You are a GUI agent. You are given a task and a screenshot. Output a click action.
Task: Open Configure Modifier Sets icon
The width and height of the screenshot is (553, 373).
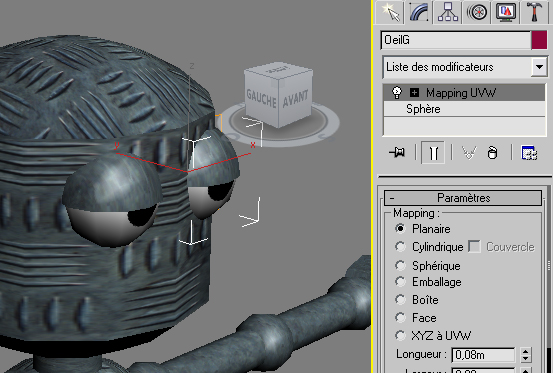click(x=529, y=153)
